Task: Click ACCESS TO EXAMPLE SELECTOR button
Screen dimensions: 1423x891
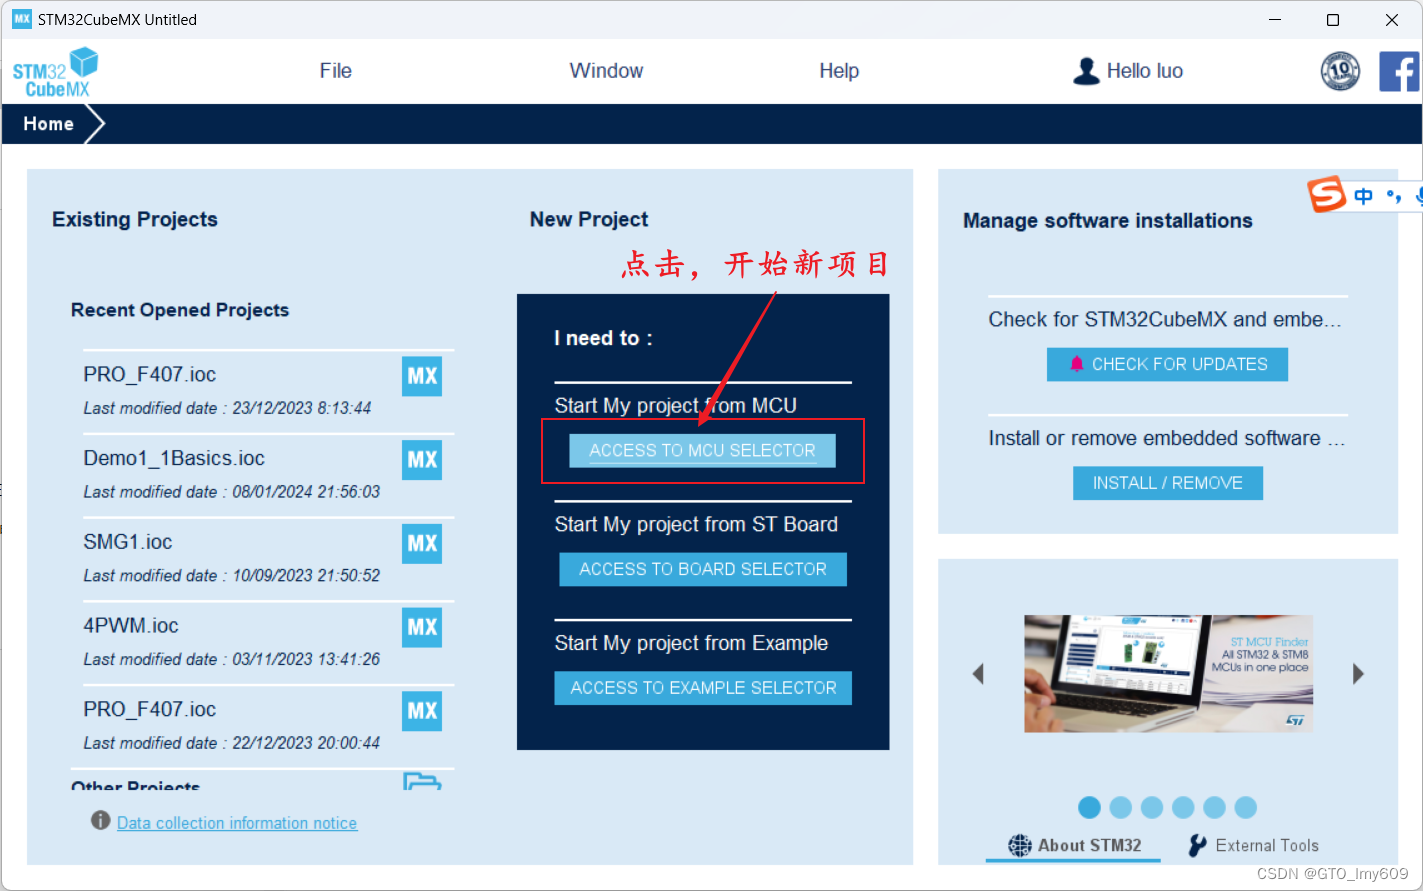Action: (703, 688)
